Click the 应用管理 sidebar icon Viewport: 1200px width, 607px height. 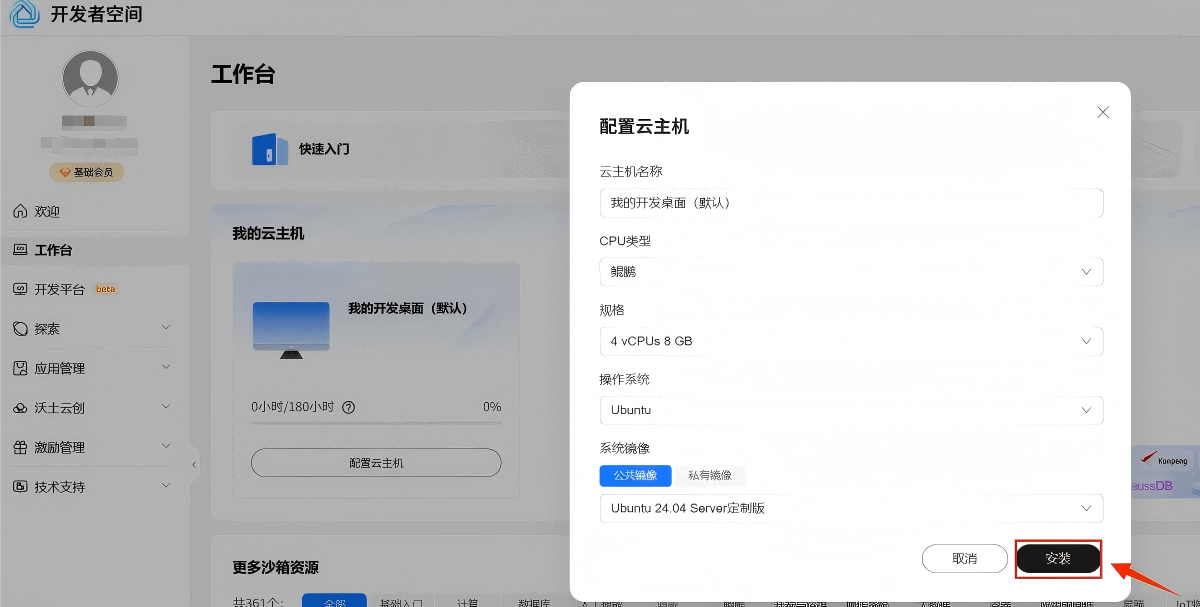20,368
